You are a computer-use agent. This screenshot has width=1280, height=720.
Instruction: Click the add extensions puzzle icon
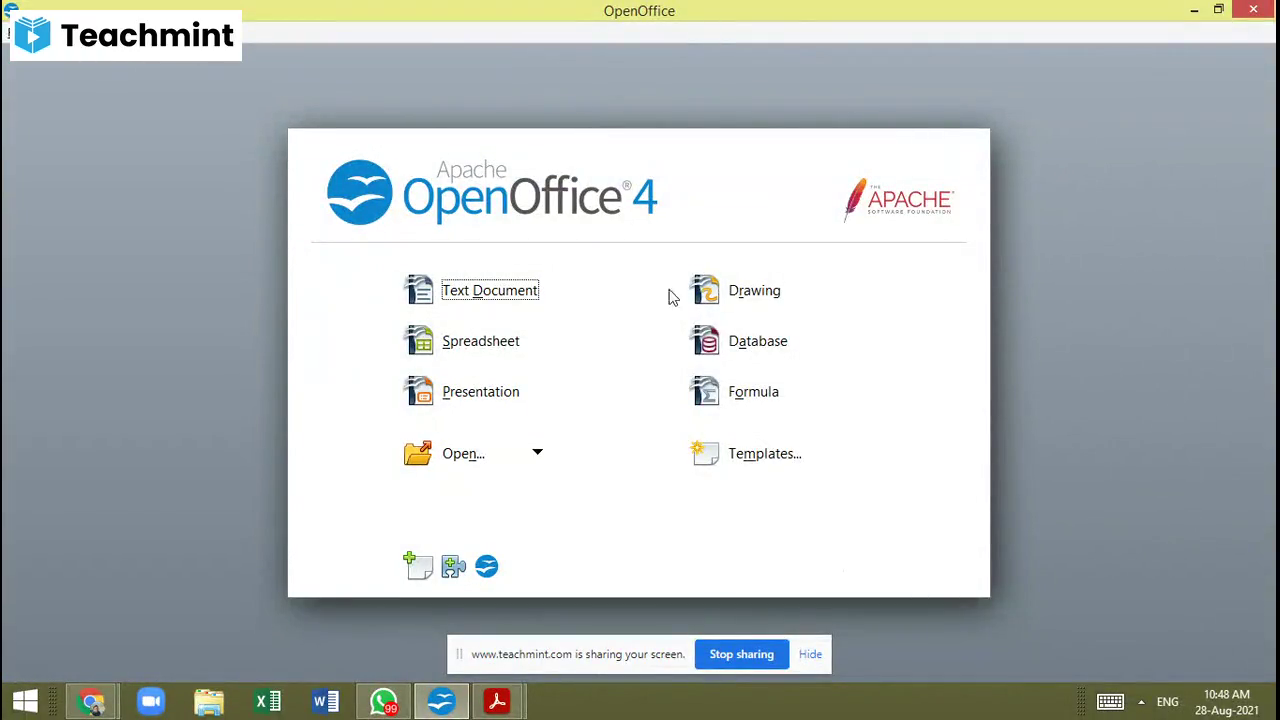point(454,567)
